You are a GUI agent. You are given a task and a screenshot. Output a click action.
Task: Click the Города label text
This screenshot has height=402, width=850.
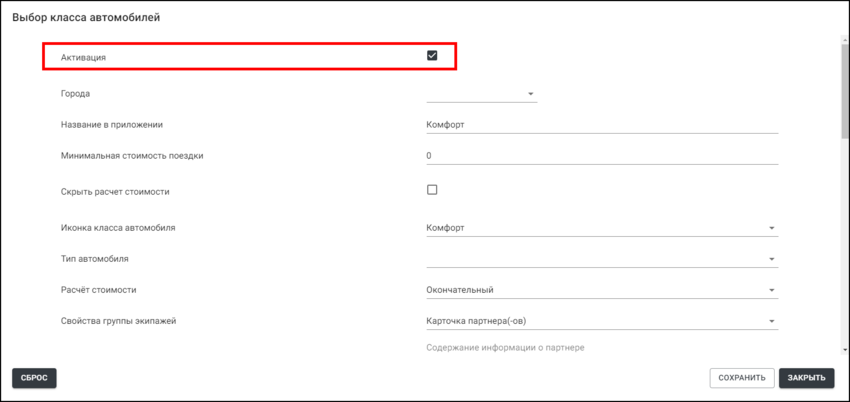[x=76, y=94]
